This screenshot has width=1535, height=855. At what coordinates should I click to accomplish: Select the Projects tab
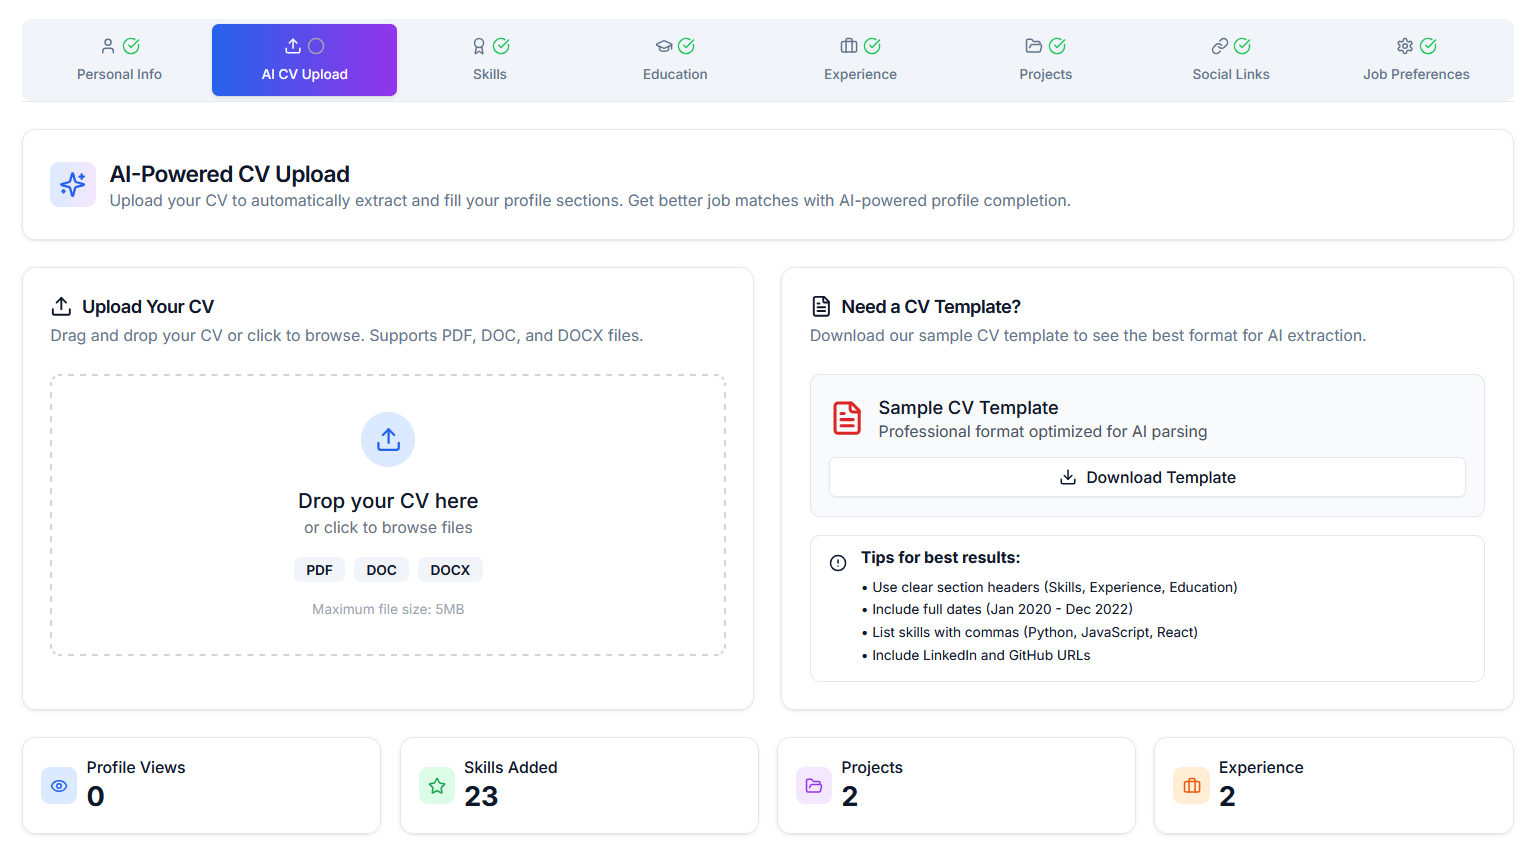point(1045,60)
